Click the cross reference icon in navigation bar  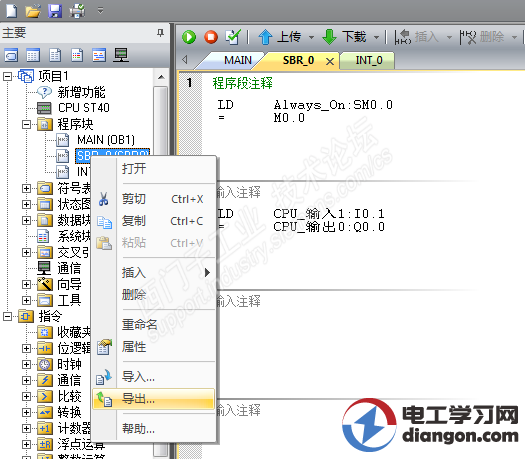pos(99,55)
